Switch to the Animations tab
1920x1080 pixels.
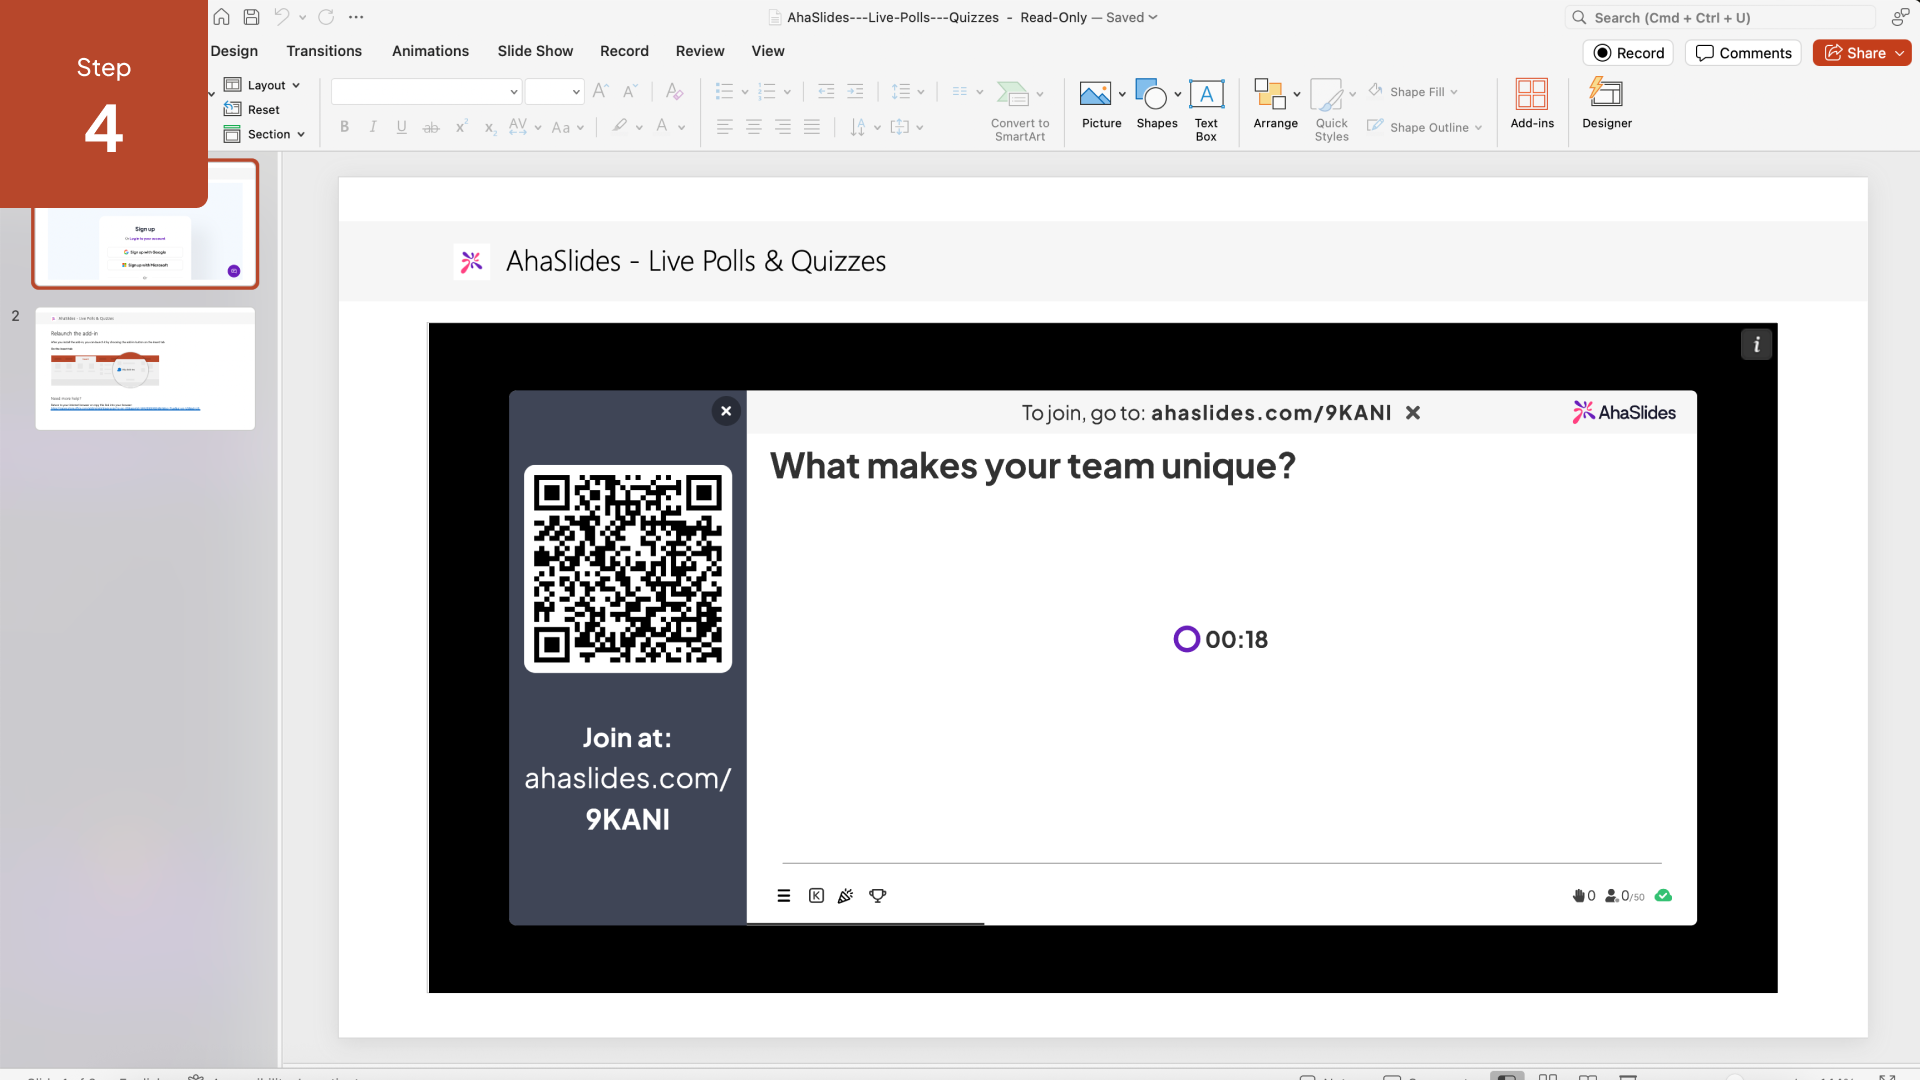coord(430,51)
